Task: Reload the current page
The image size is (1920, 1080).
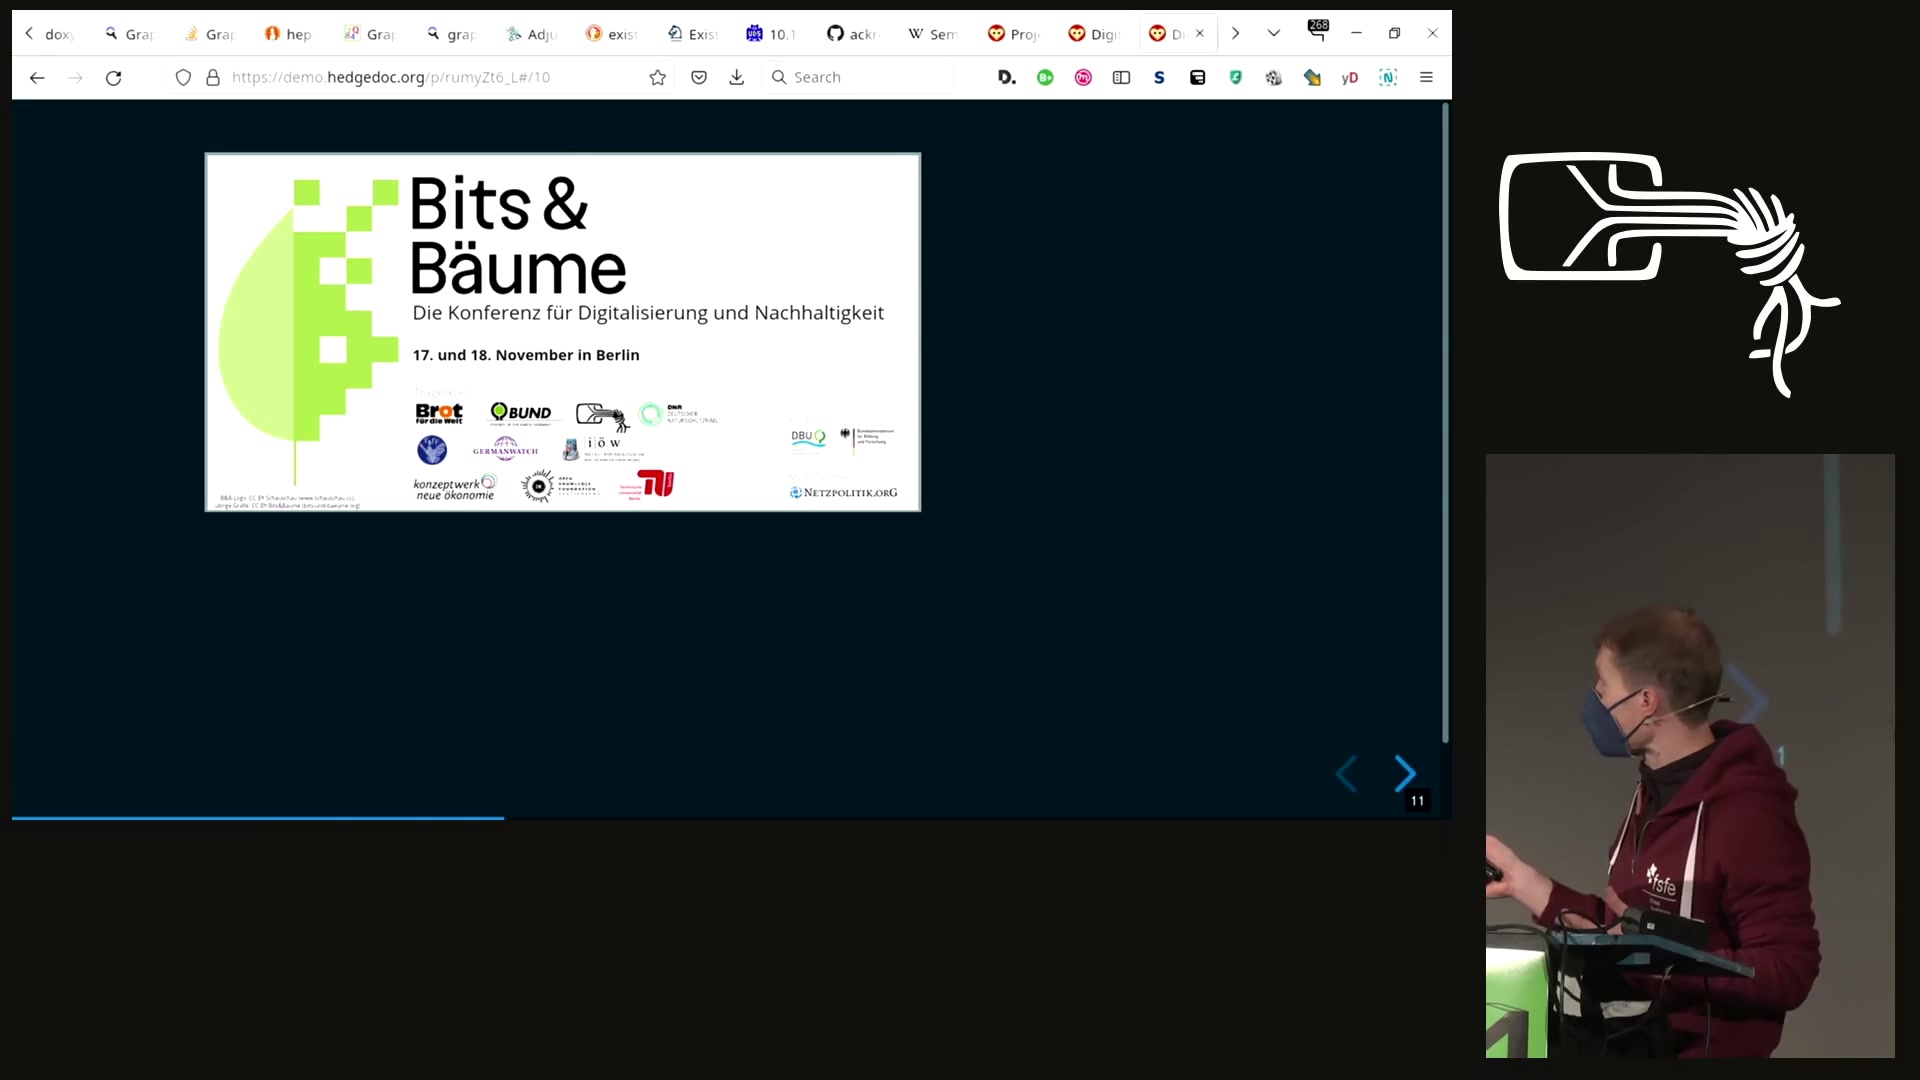Action: coord(114,77)
